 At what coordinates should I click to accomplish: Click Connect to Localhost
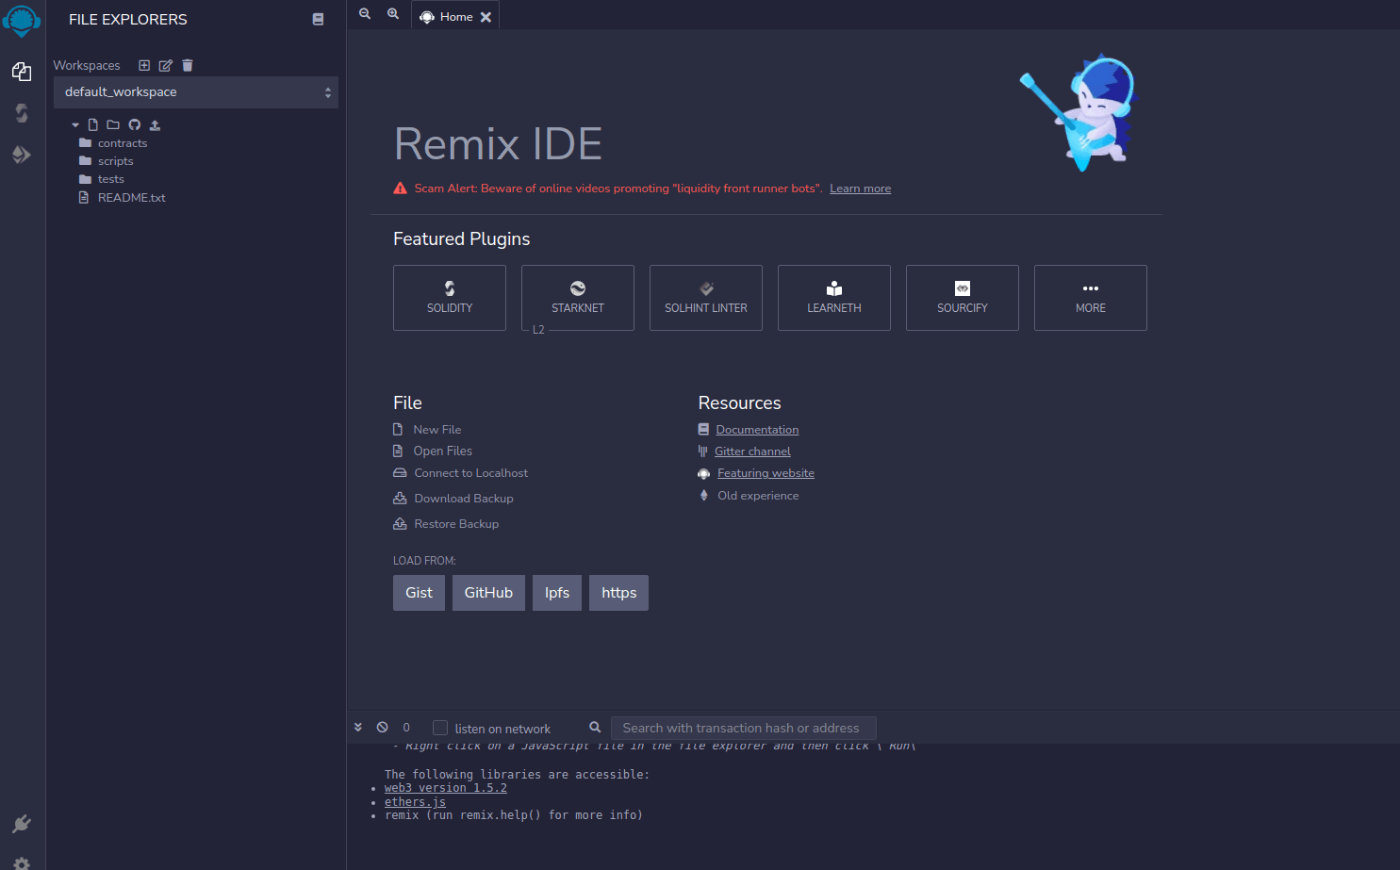pyautogui.click(x=471, y=473)
